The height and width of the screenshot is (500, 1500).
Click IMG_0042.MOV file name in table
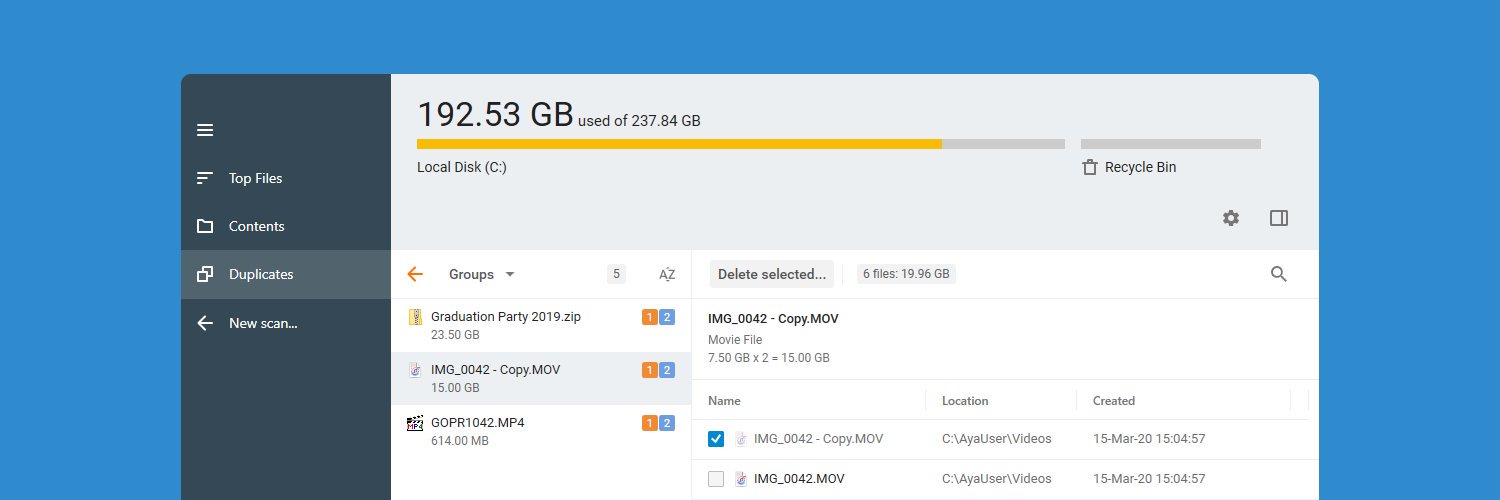799,479
